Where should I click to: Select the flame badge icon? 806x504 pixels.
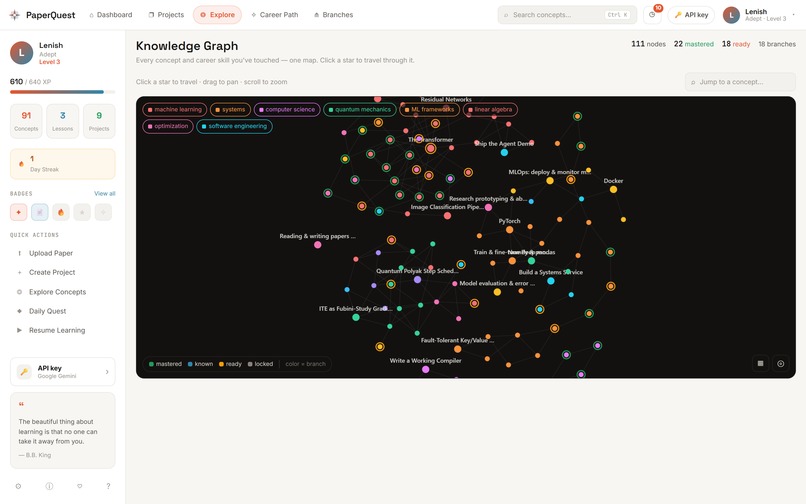coord(61,212)
